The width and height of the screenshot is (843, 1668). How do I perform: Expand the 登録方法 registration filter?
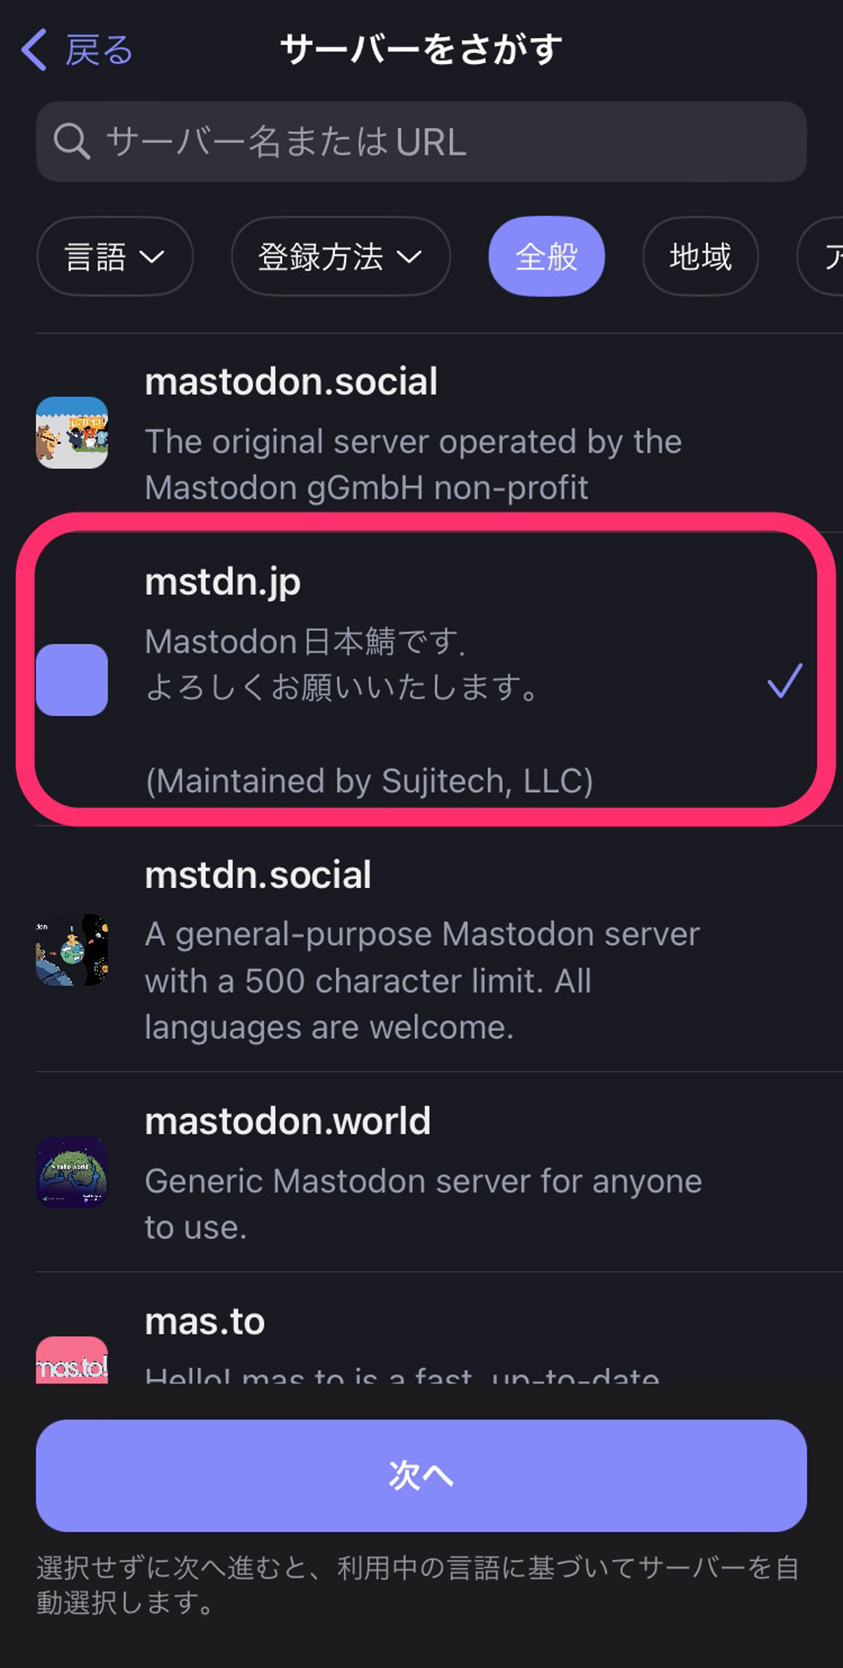tap(341, 257)
